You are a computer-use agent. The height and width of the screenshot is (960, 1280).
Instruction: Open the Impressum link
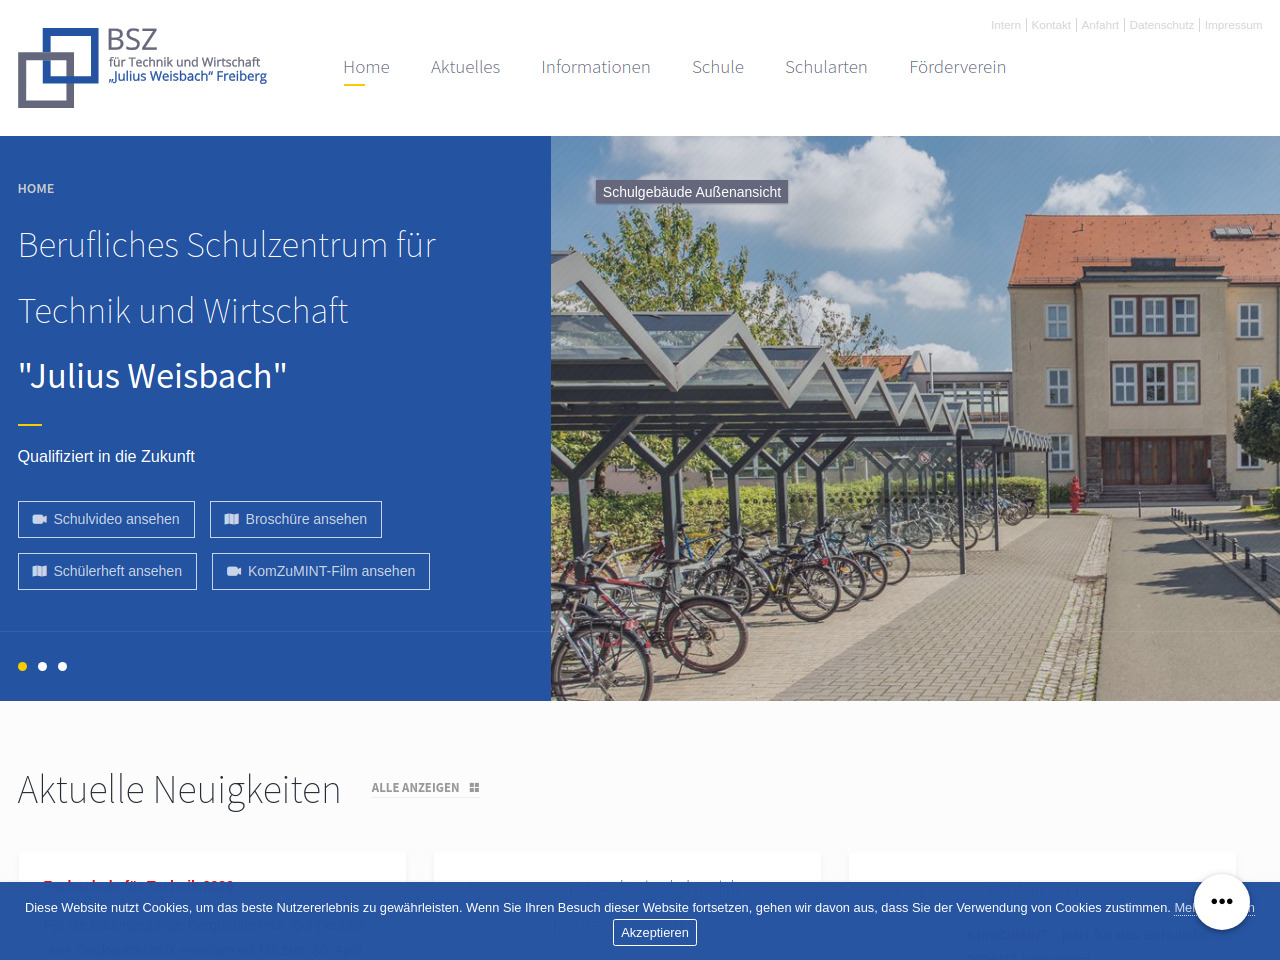(1233, 25)
